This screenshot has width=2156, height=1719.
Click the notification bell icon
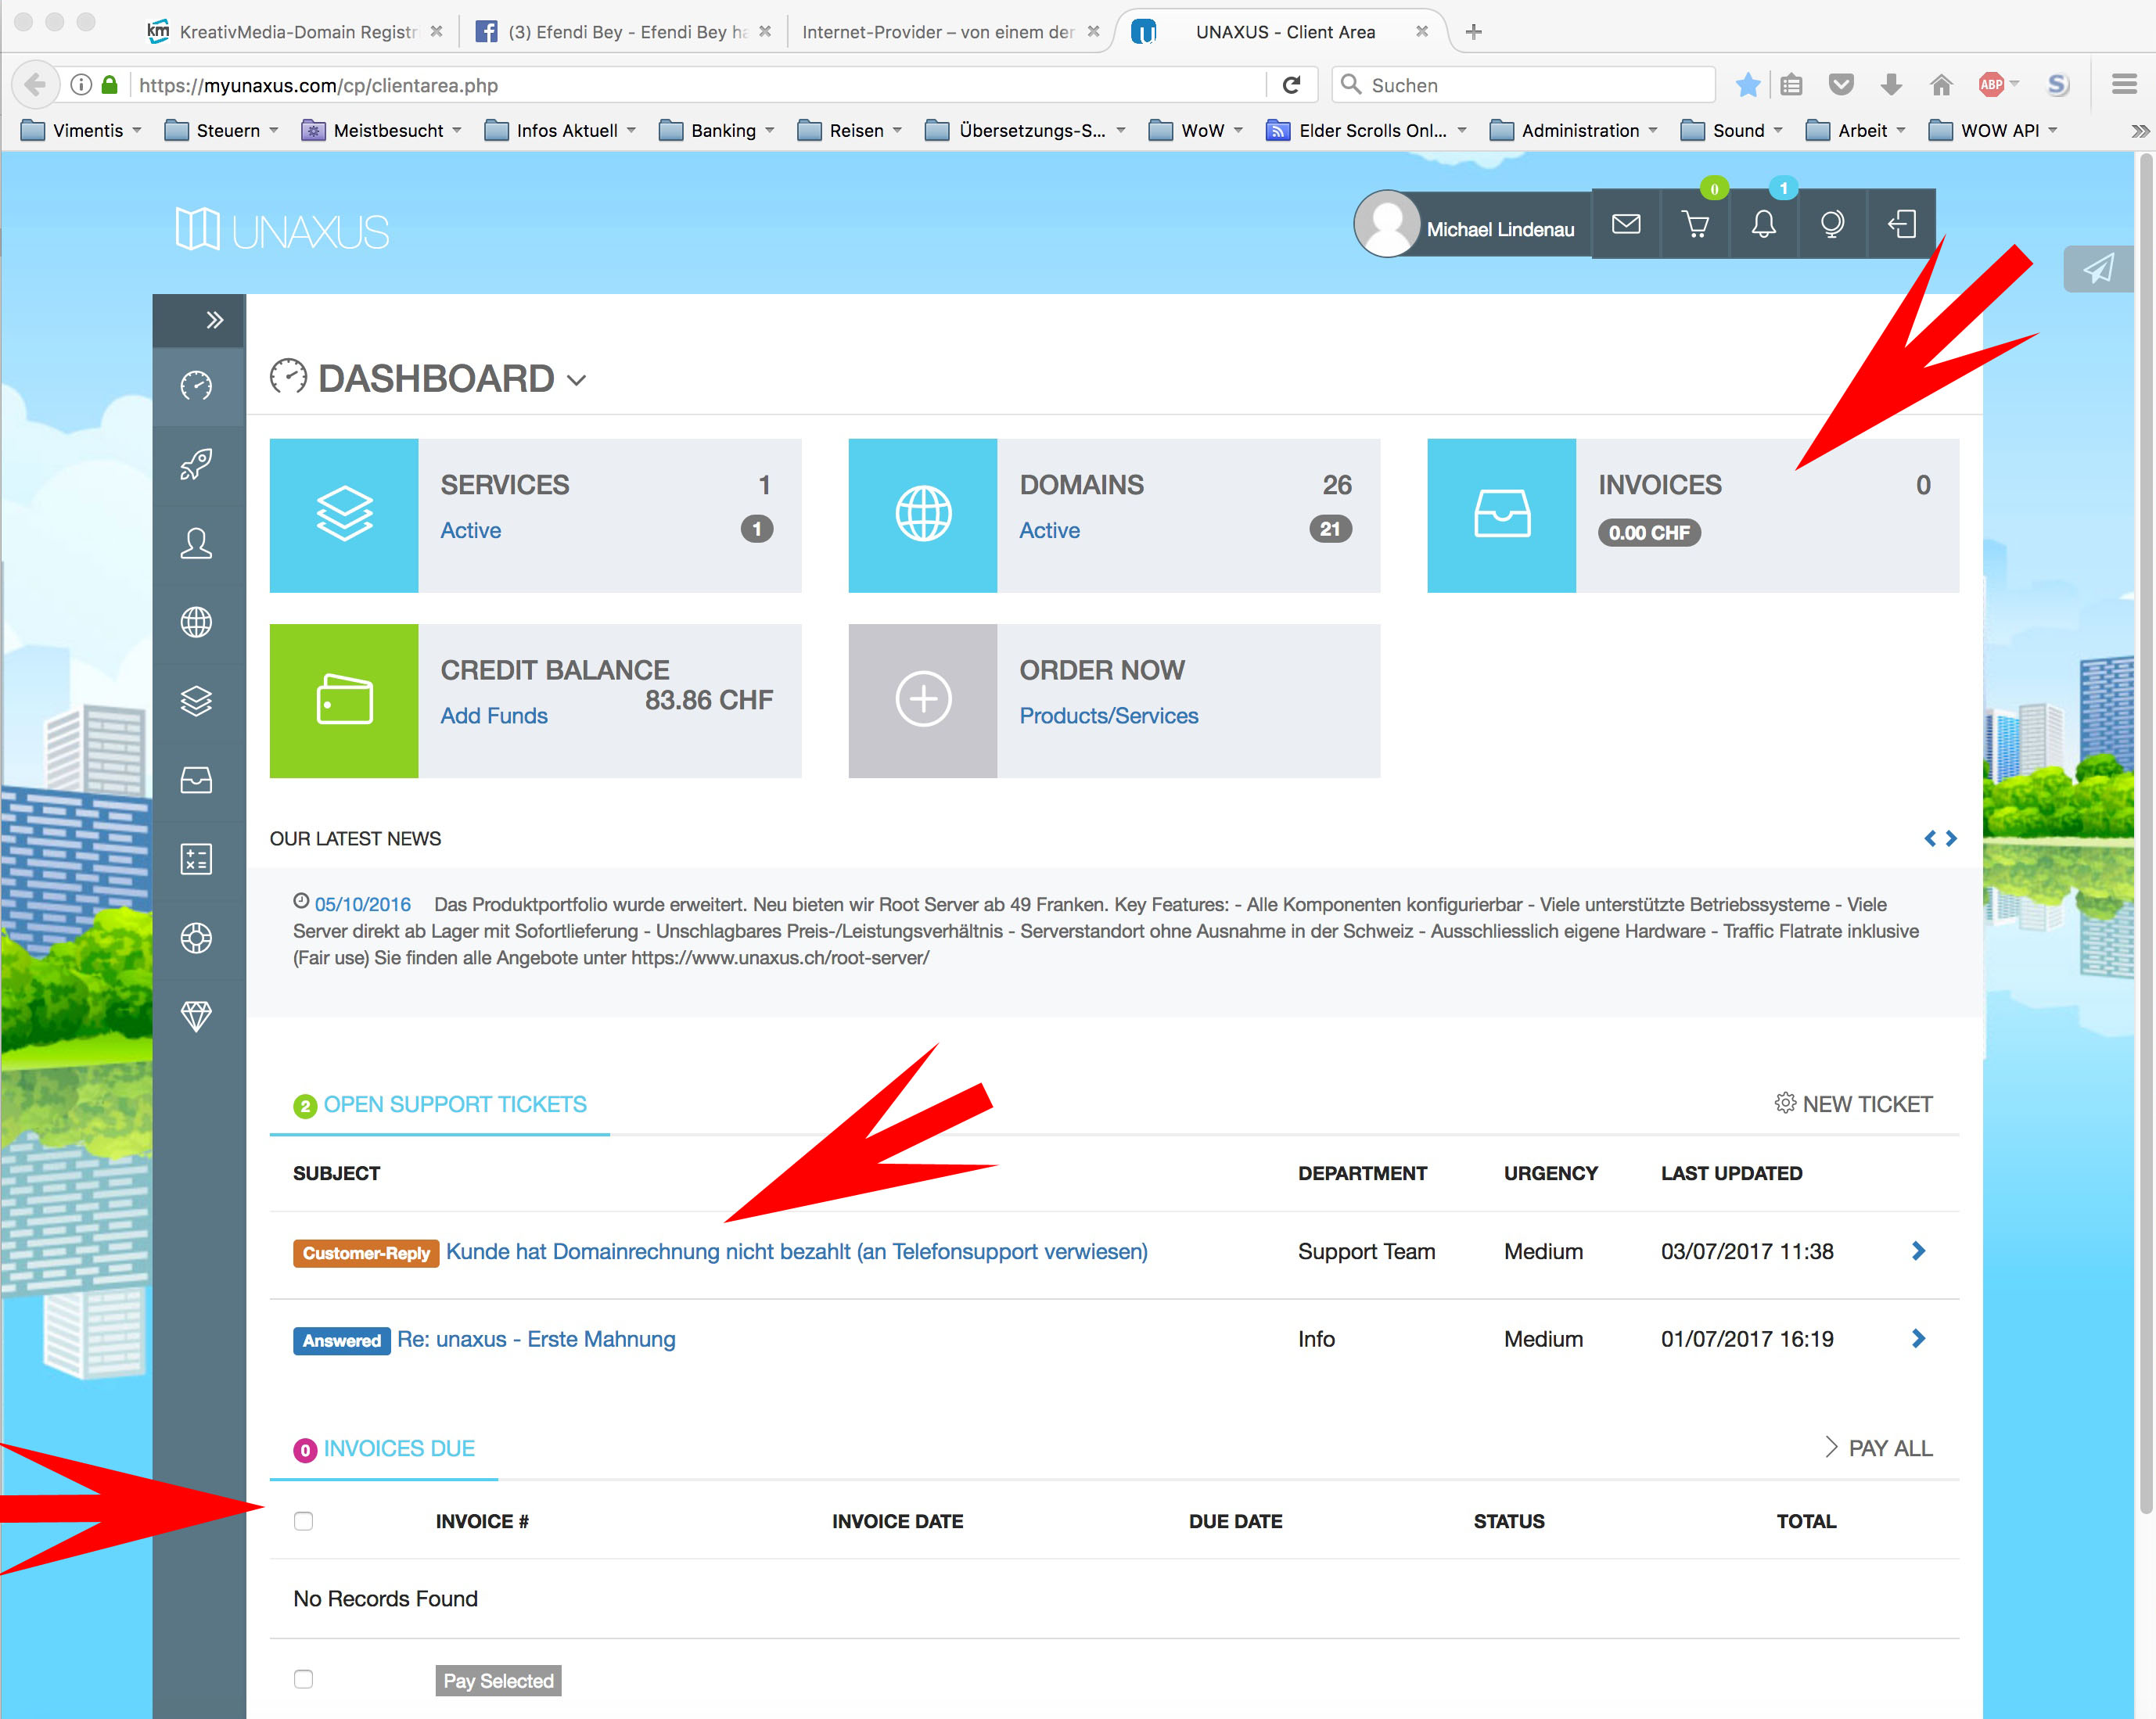pyautogui.click(x=1764, y=225)
